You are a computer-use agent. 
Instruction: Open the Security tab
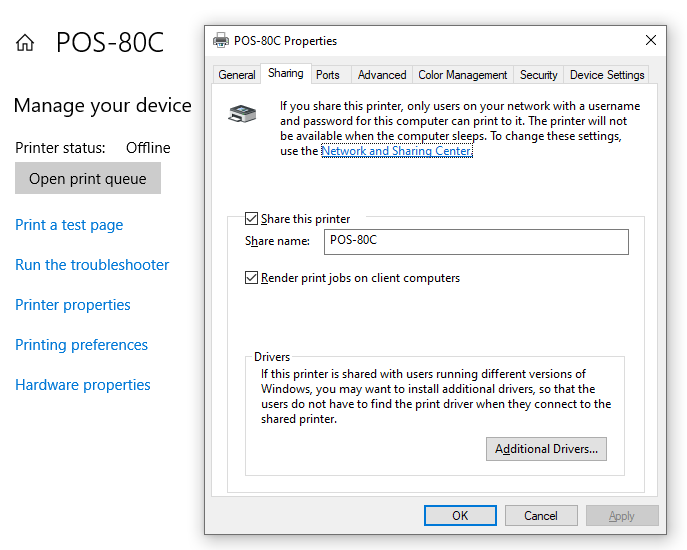pyautogui.click(x=539, y=75)
